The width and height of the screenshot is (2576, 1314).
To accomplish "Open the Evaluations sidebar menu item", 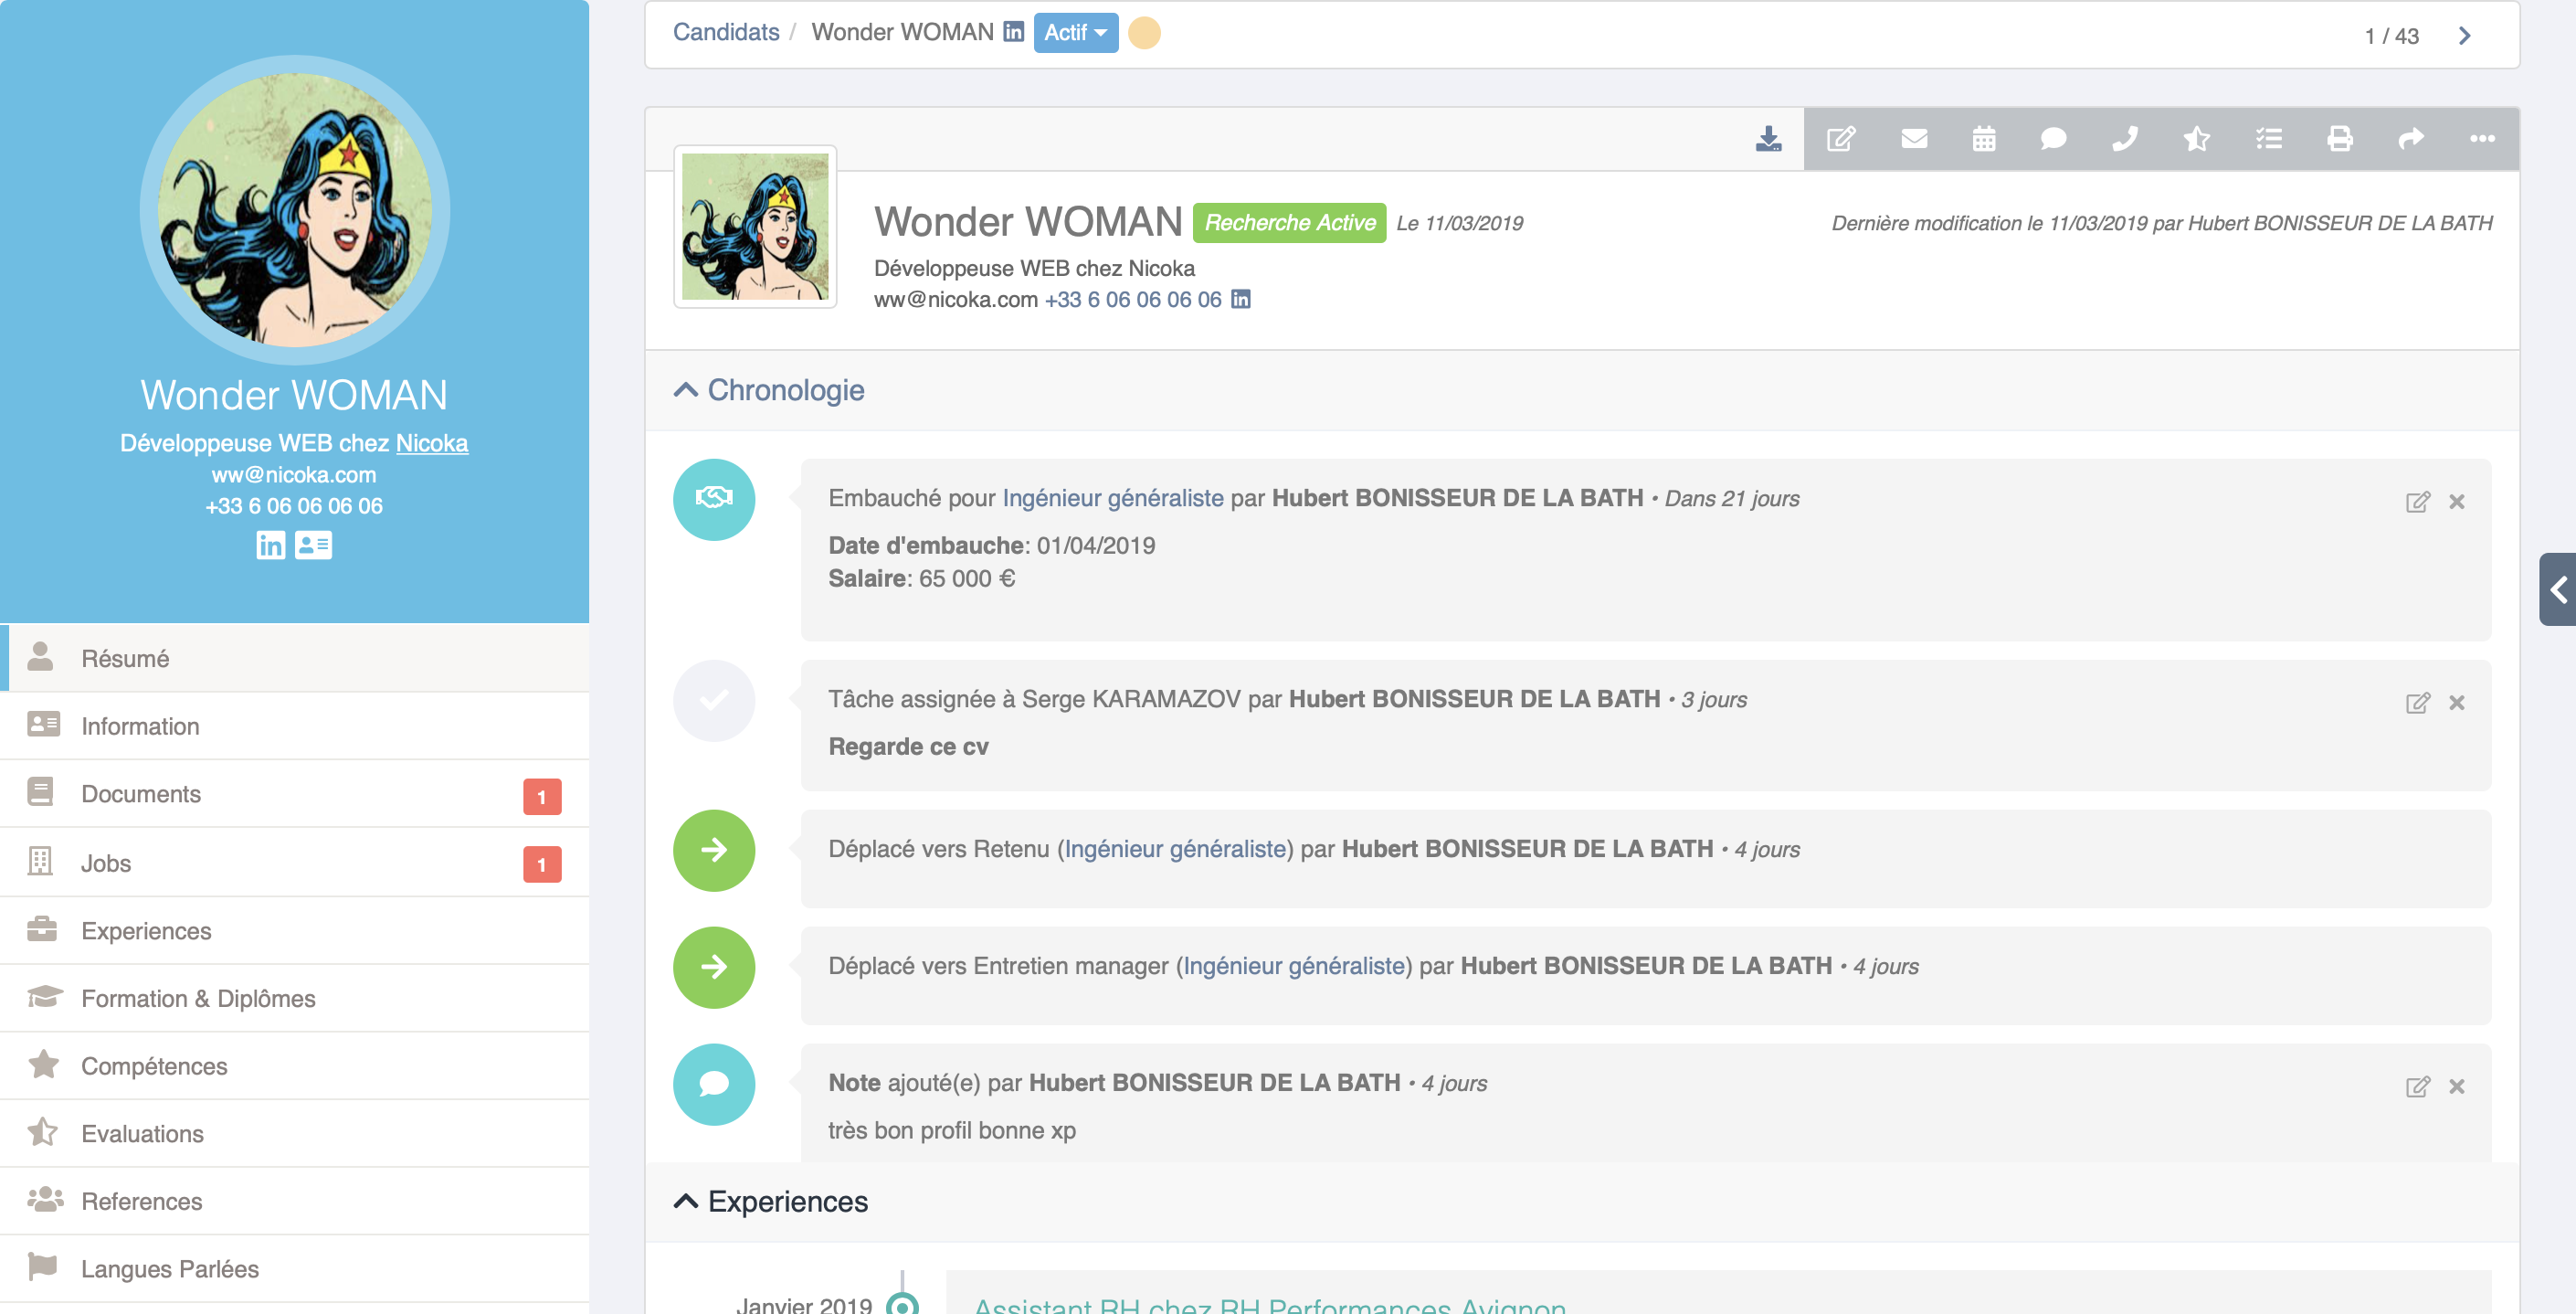I will point(295,1134).
